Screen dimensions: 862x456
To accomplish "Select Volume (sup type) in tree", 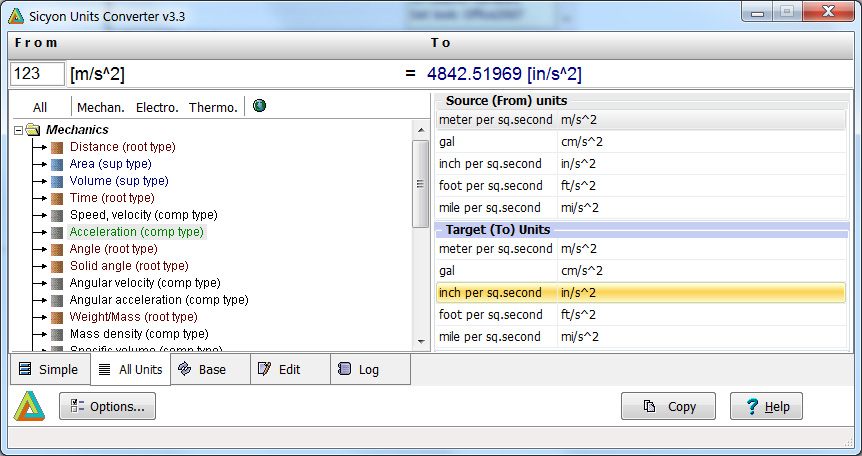I will coord(119,181).
